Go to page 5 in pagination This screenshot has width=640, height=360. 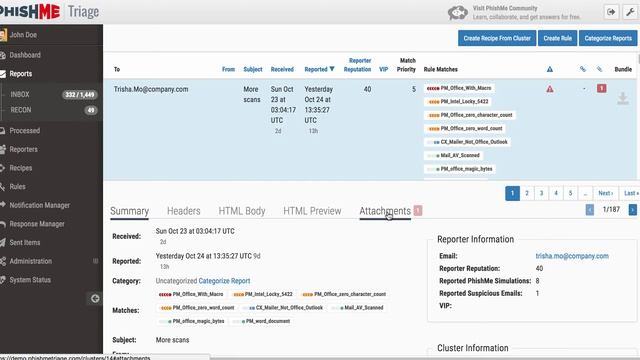click(570, 193)
